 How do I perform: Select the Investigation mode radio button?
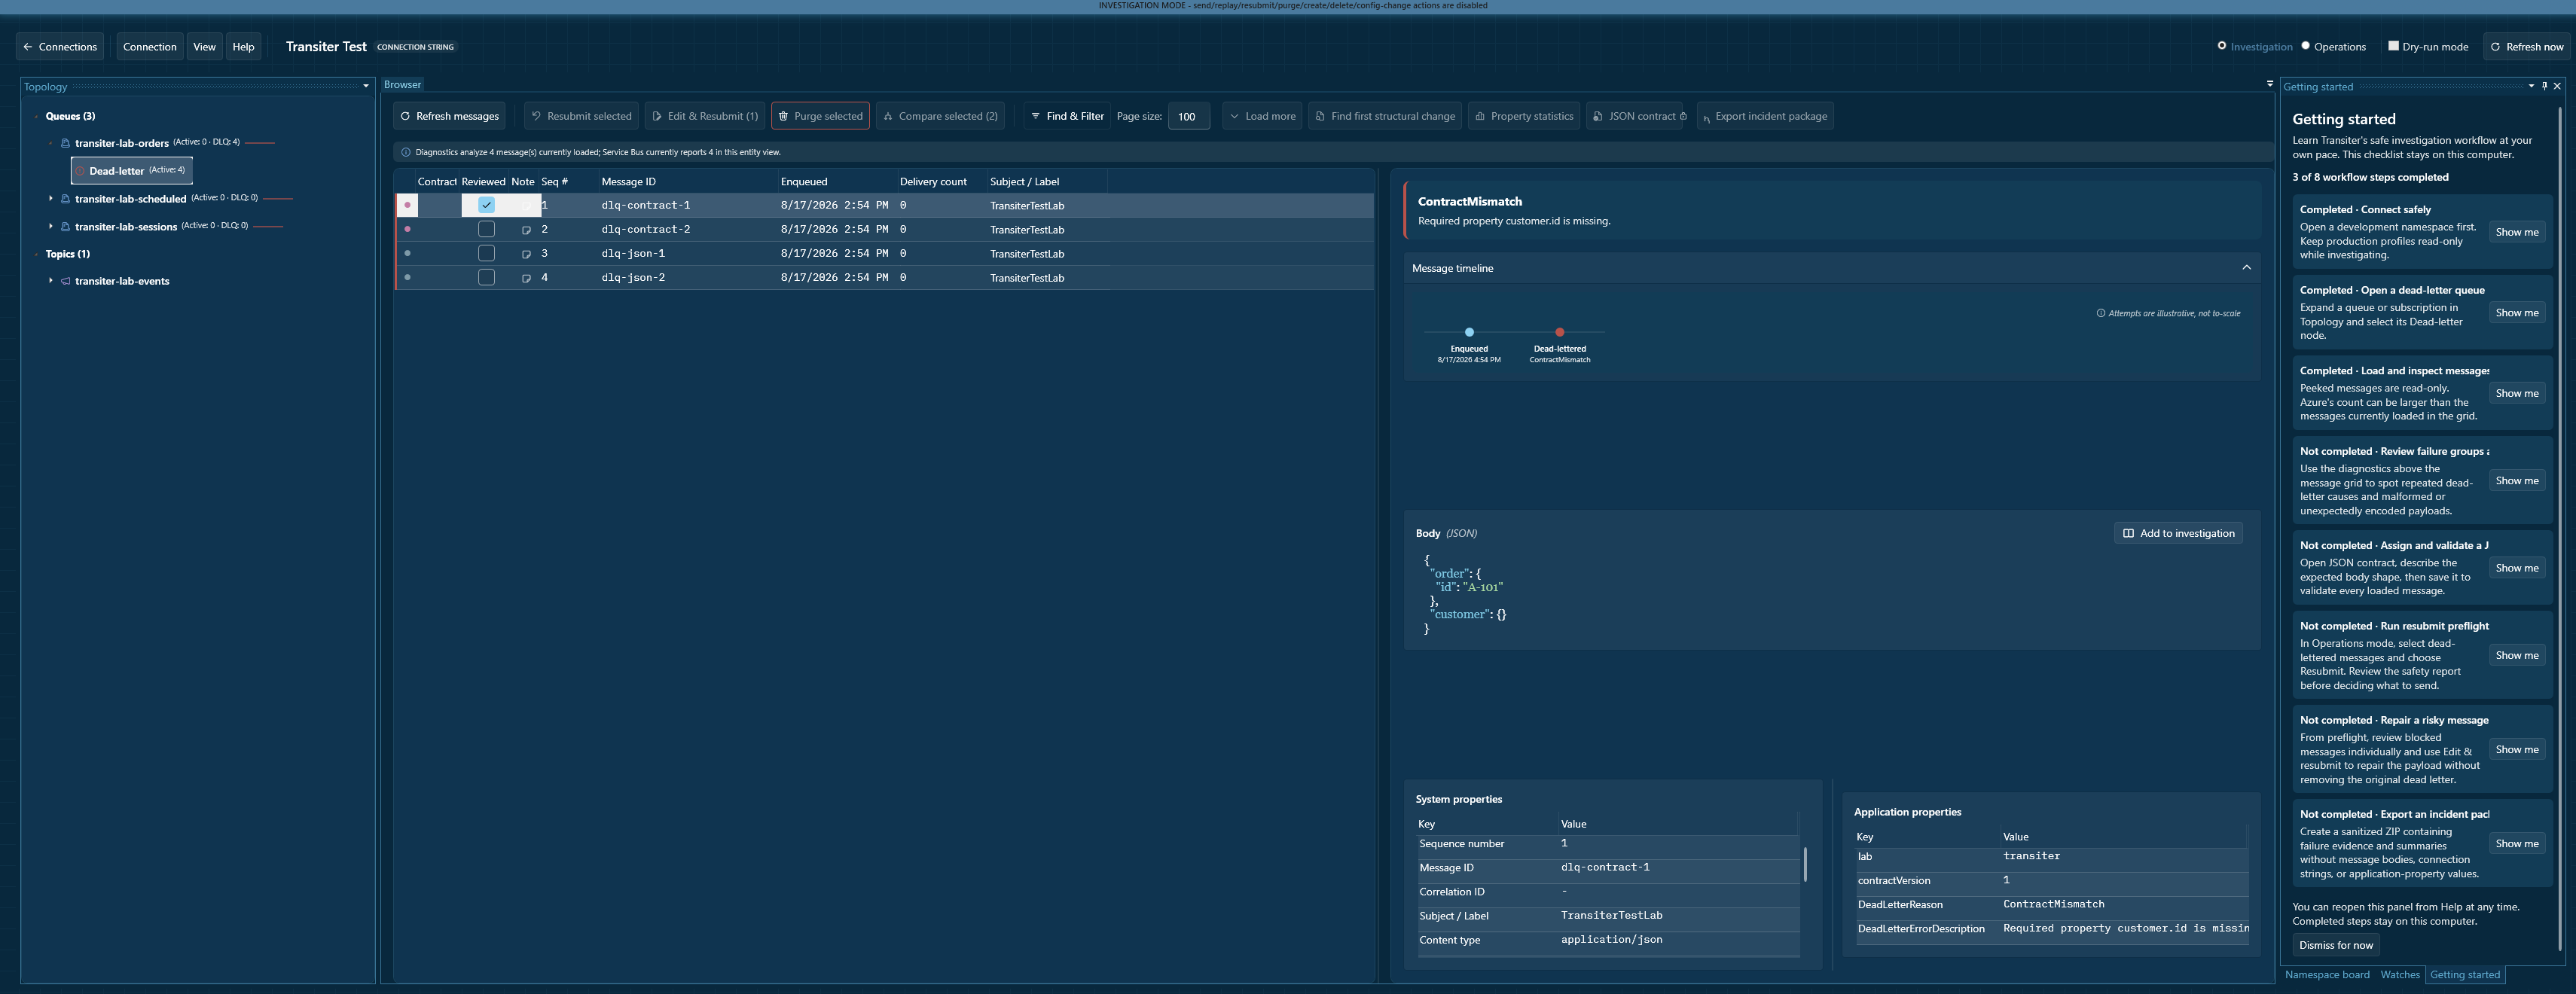click(x=2222, y=46)
